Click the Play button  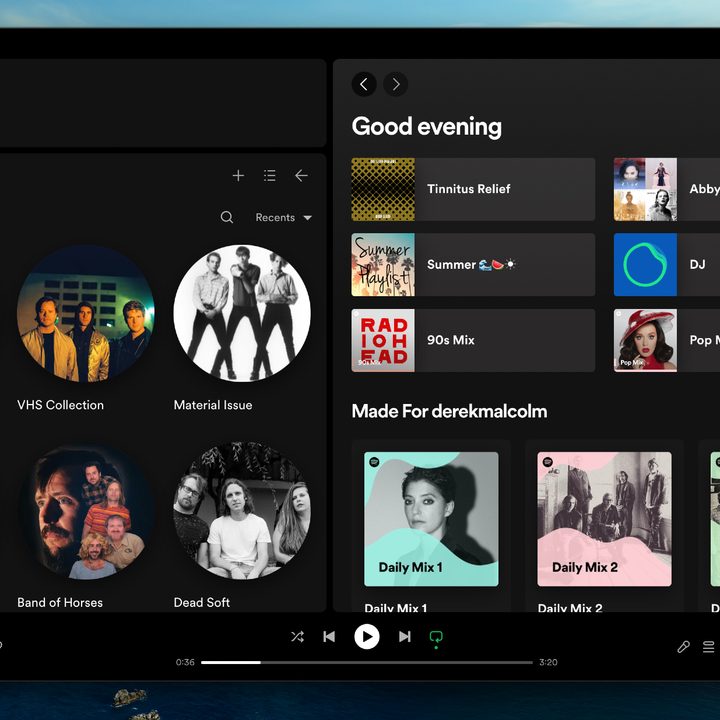pyautogui.click(x=367, y=636)
